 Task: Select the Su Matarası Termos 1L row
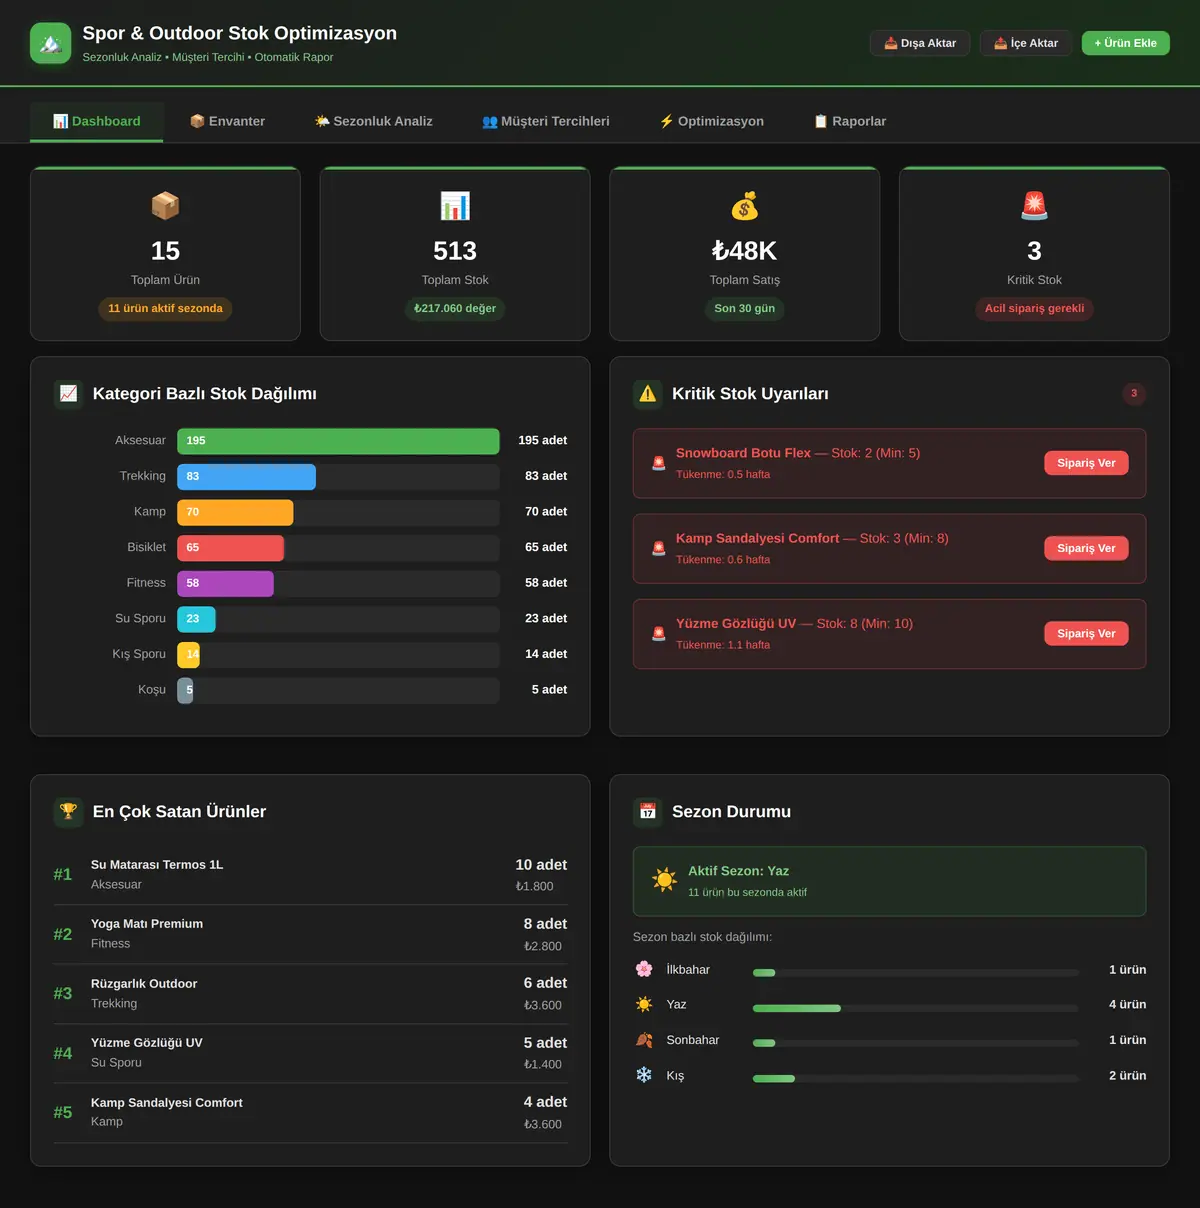tap(310, 875)
